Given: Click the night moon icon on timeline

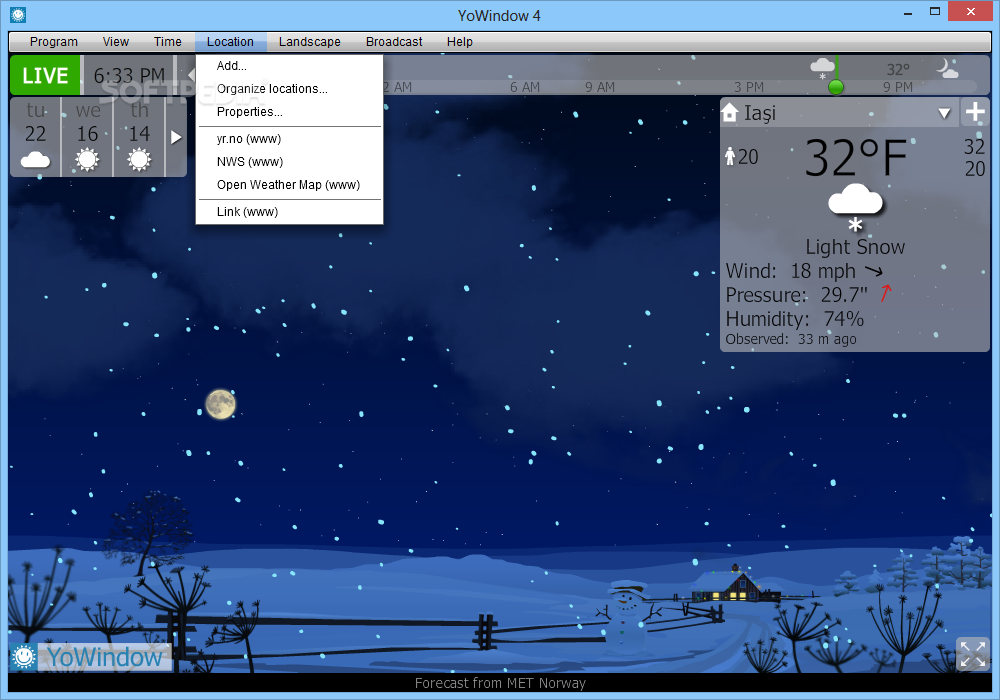Looking at the screenshot, I should (947, 68).
